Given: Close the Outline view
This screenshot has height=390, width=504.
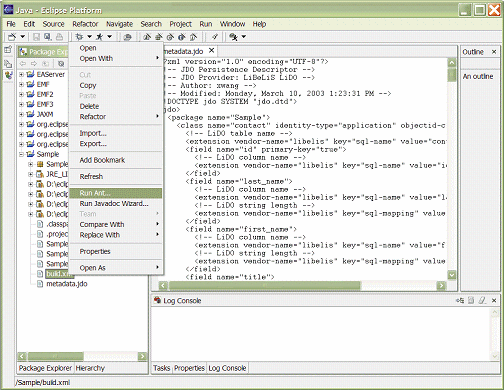Looking at the screenshot, I should [x=494, y=52].
